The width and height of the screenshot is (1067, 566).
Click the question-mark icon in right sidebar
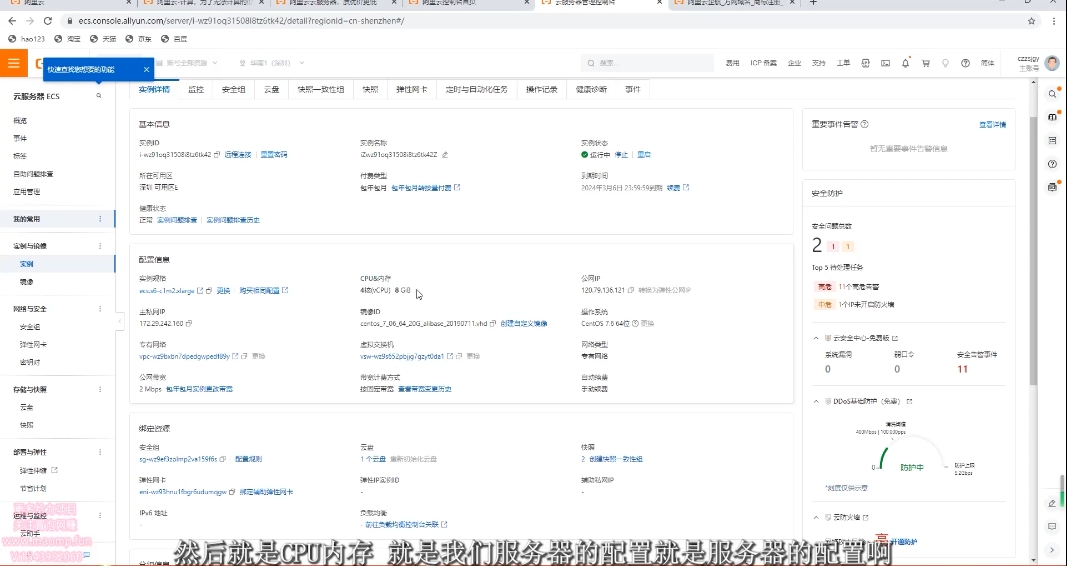1052,164
